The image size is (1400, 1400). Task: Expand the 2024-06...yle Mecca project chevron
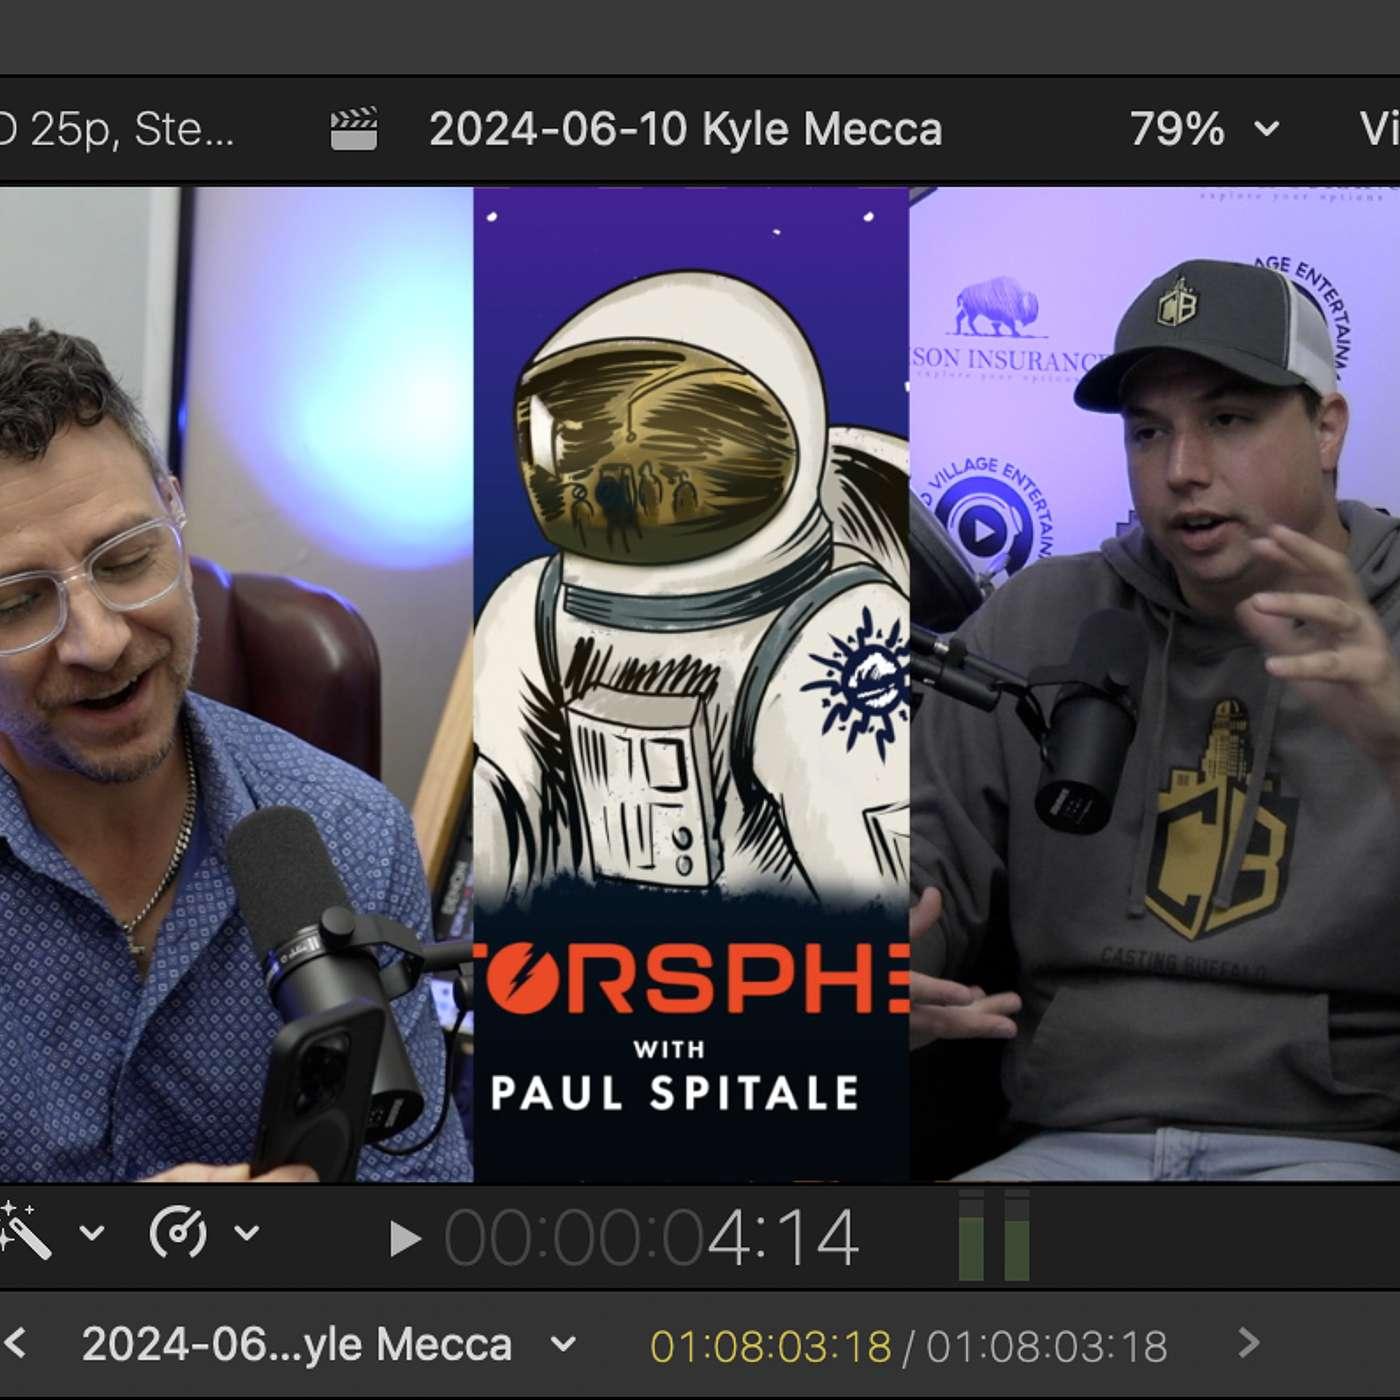tap(564, 1345)
